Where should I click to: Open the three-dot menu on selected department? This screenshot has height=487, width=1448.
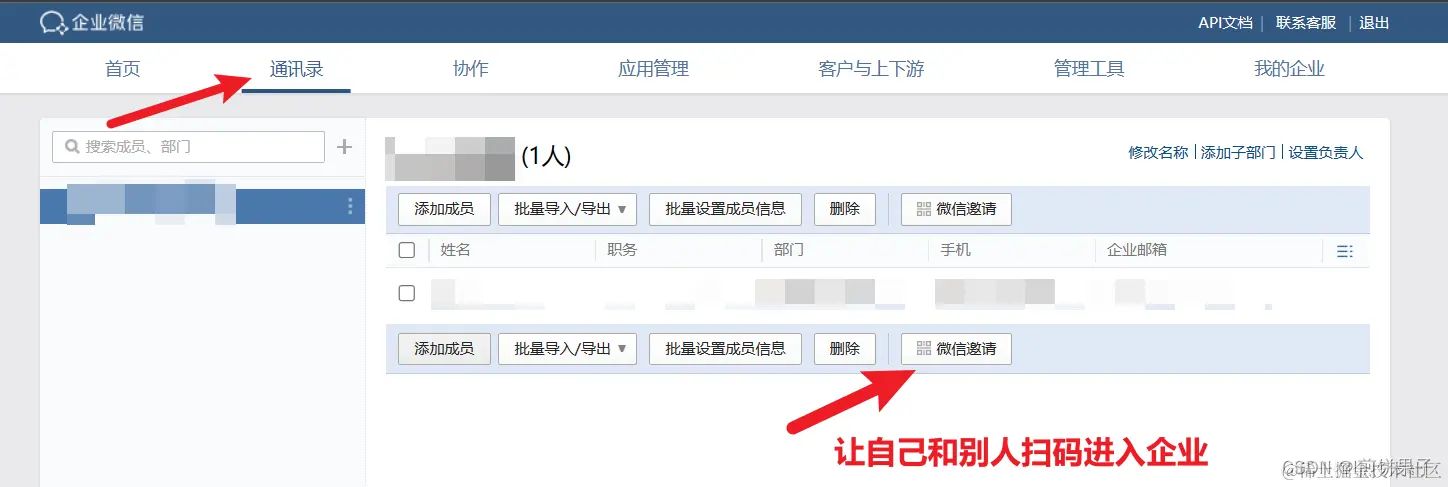coord(350,206)
